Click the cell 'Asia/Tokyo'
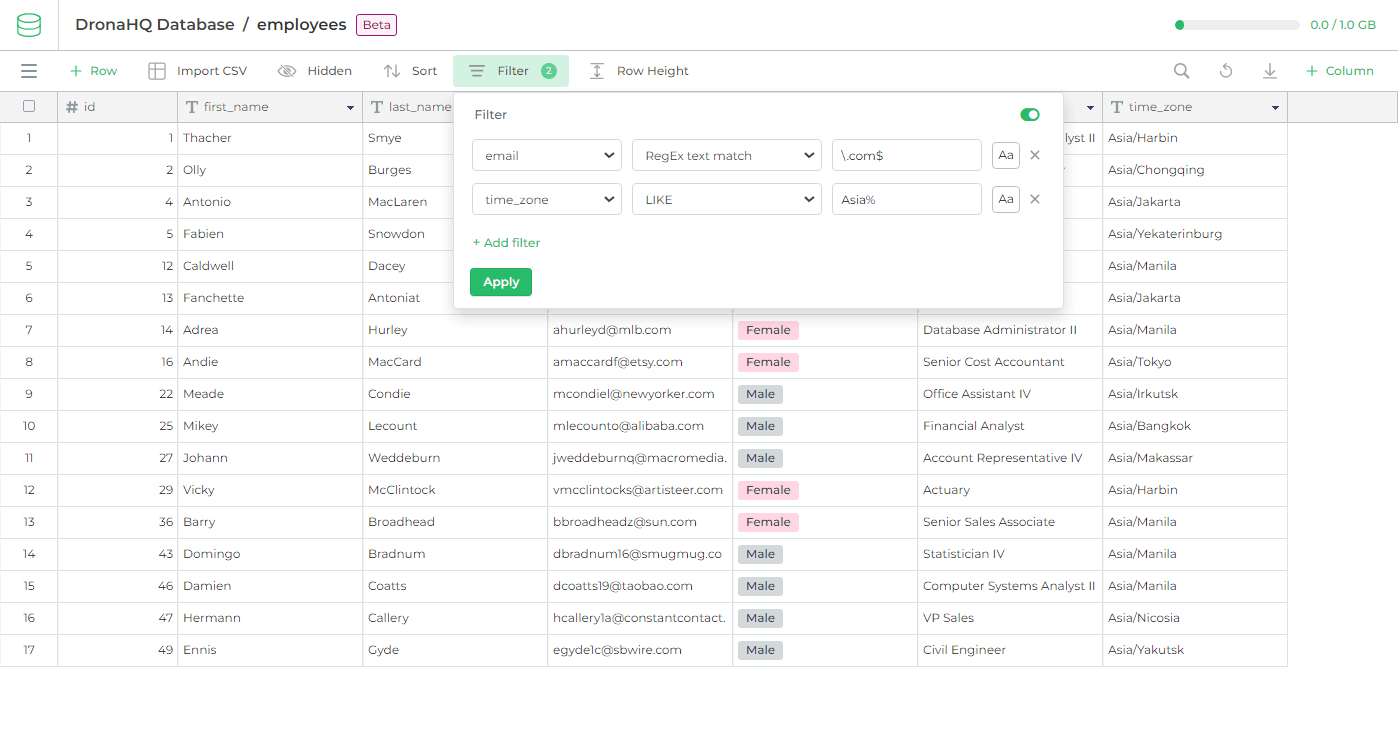 click(x=1195, y=362)
